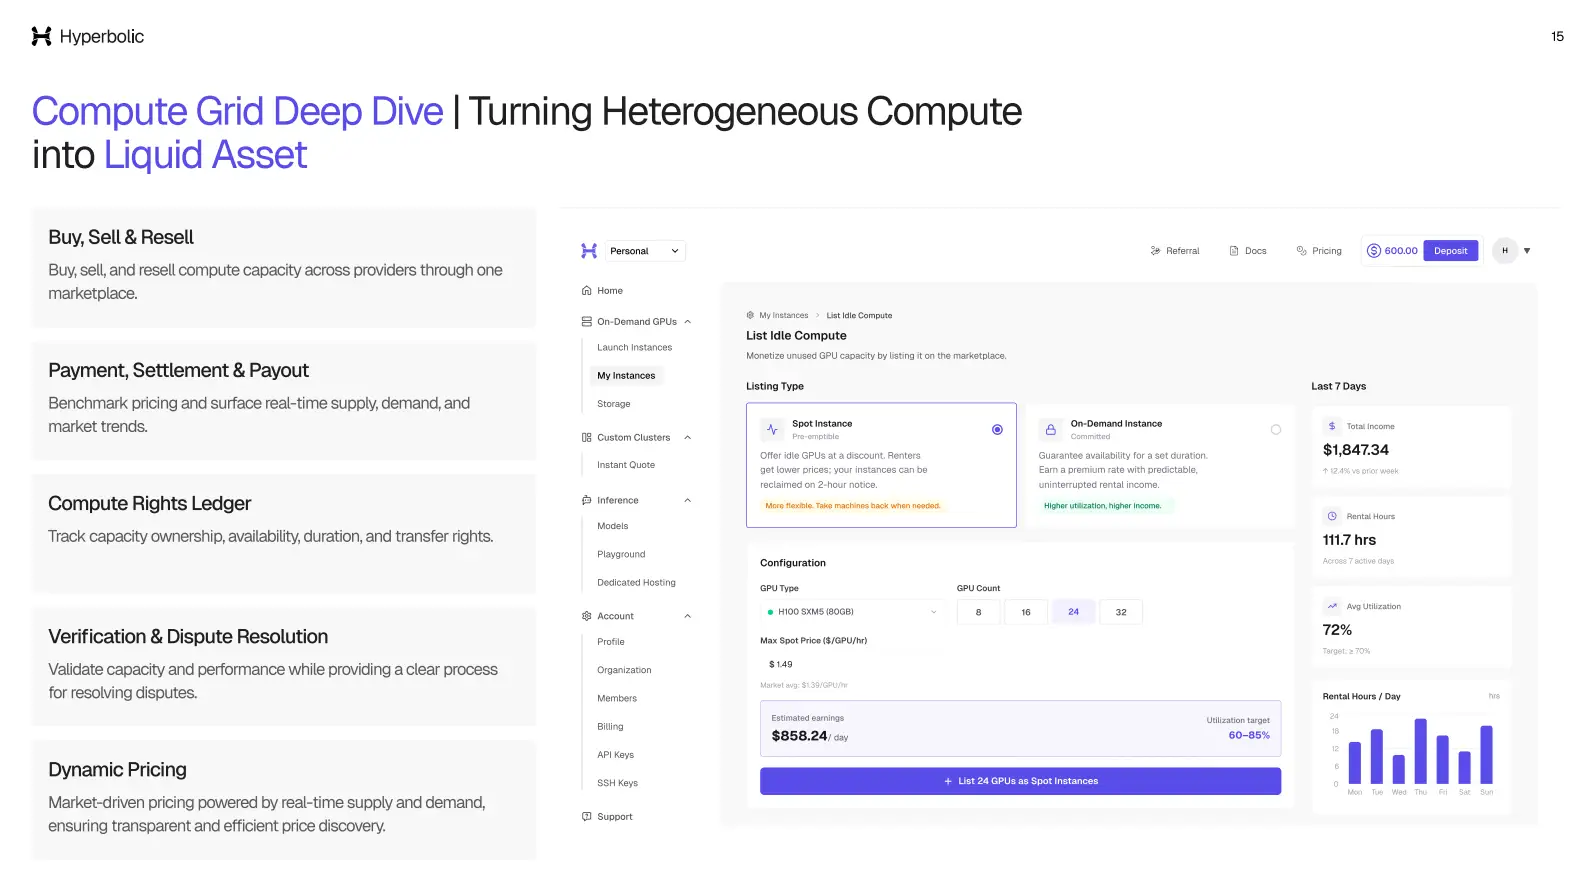Collapse the On-Demand GPUs section
The width and height of the screenshot is (1596, 890).
tap(688, 322)
